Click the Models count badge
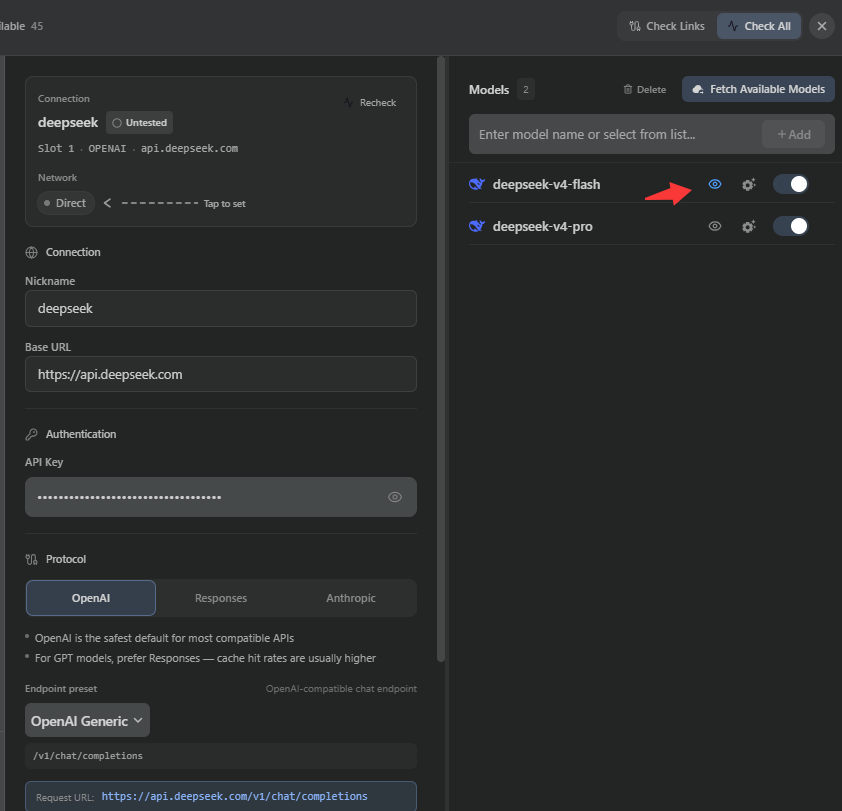The height and width of the screenshot is (811, 842). pos(526,90)
